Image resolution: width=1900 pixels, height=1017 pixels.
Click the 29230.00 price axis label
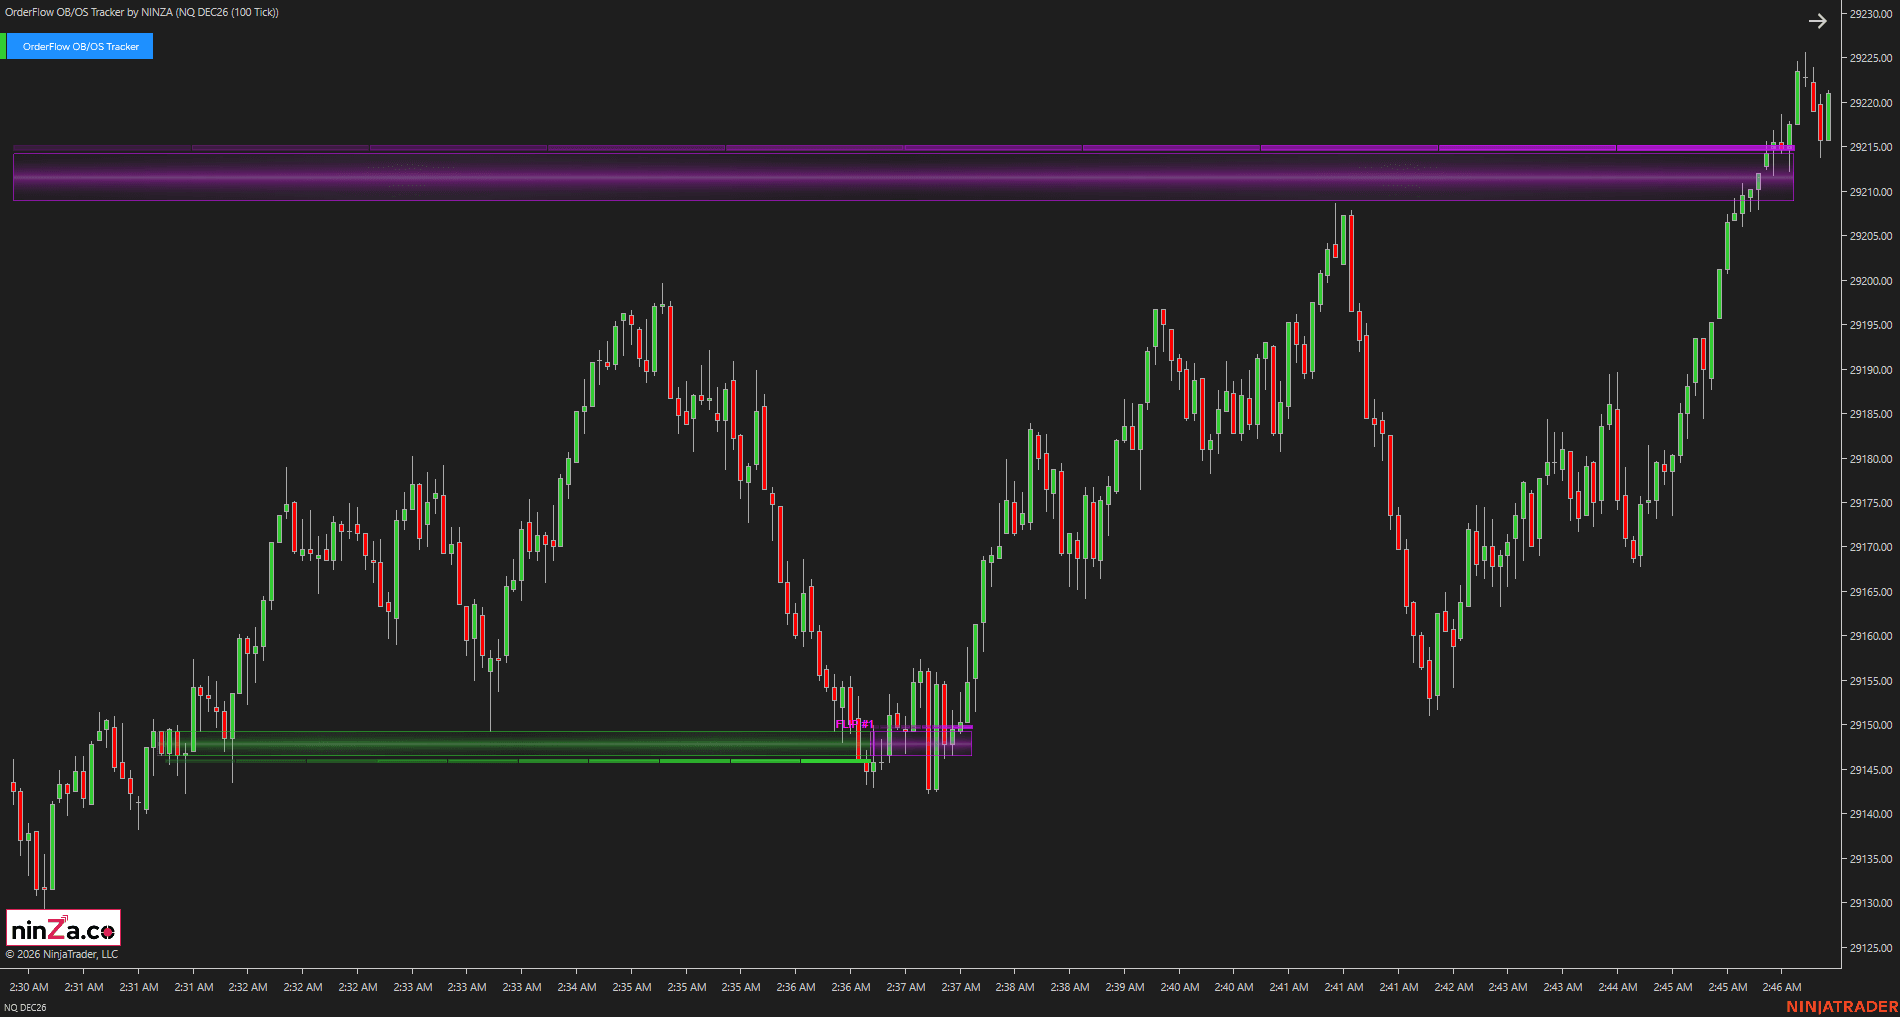pos(1870,14)
